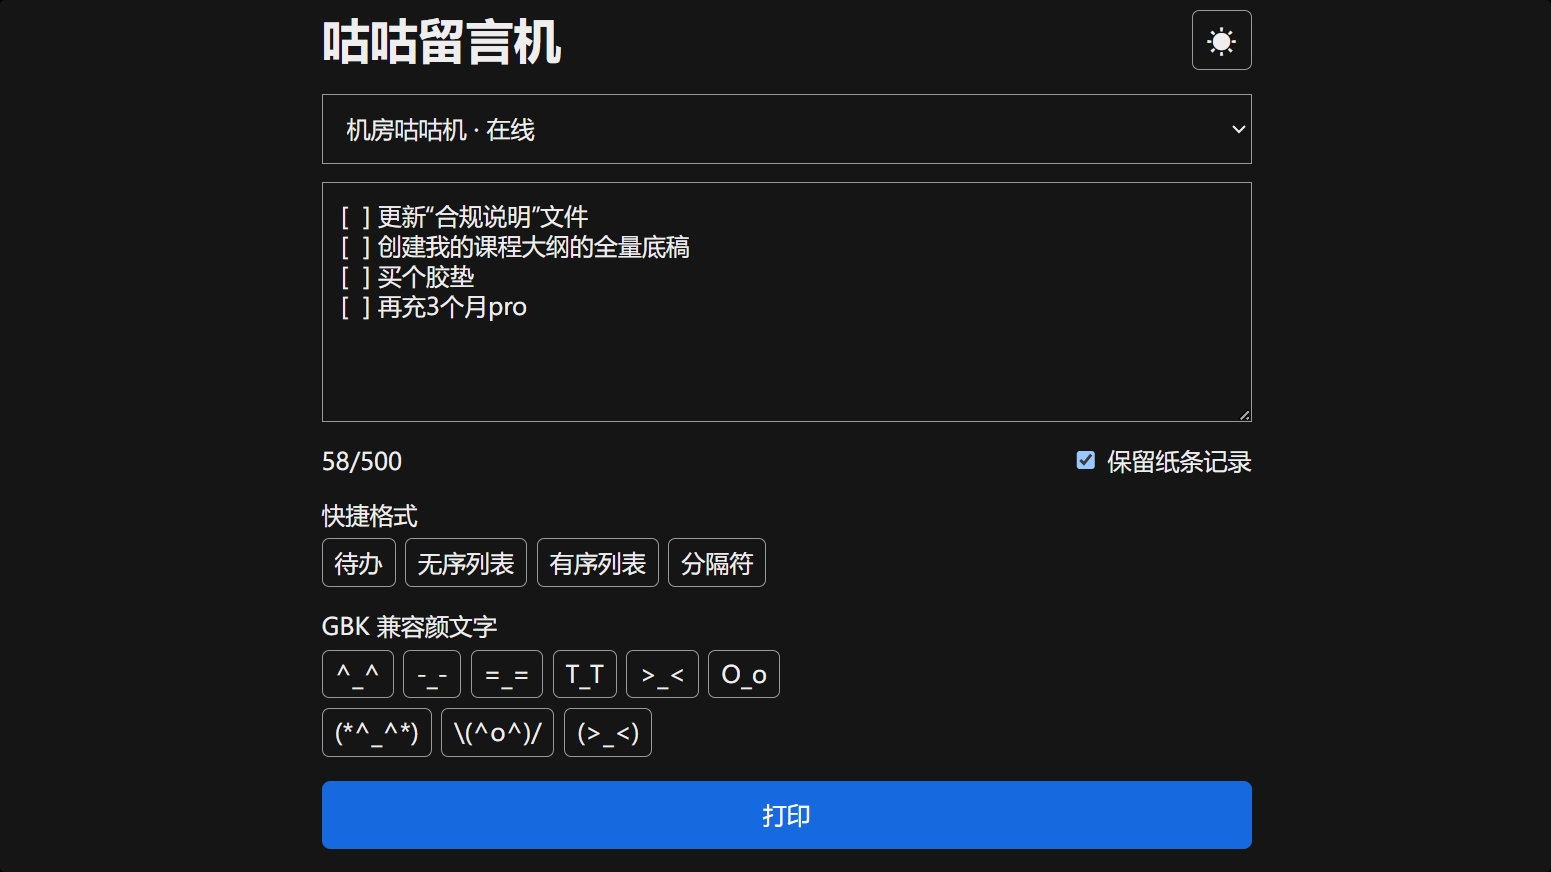The width and height of the screenshot is (1551, 872).
Task: Insert the 无序列表 quick format
Action: (x=465, y=563)
